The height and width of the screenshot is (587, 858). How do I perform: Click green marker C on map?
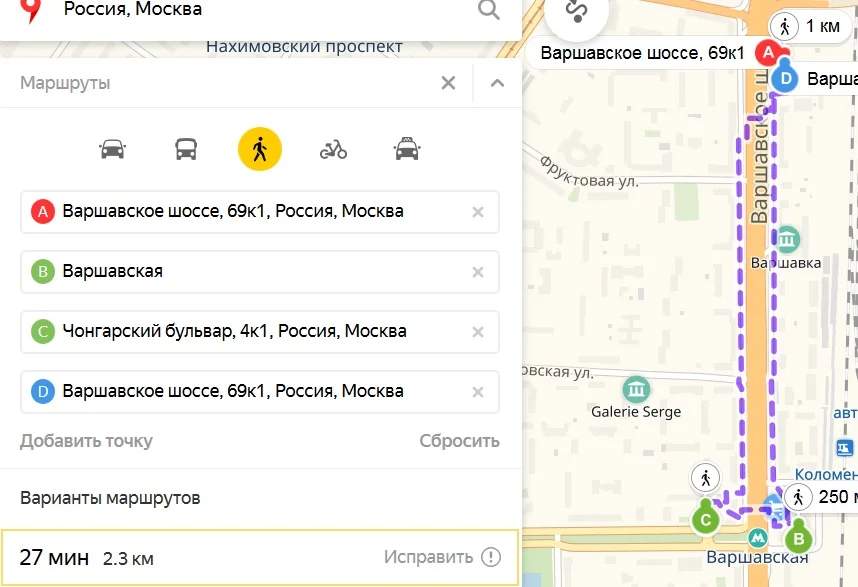click(705, 519)
